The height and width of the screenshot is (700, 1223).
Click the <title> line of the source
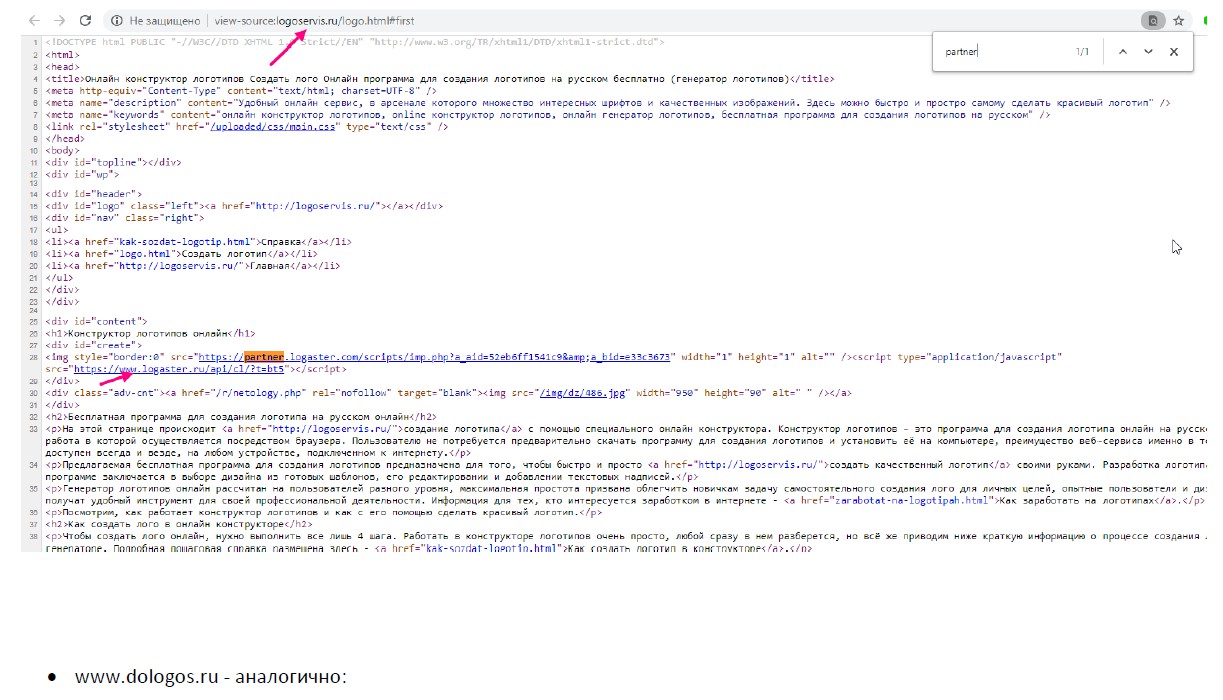click(x=440, y=78)
